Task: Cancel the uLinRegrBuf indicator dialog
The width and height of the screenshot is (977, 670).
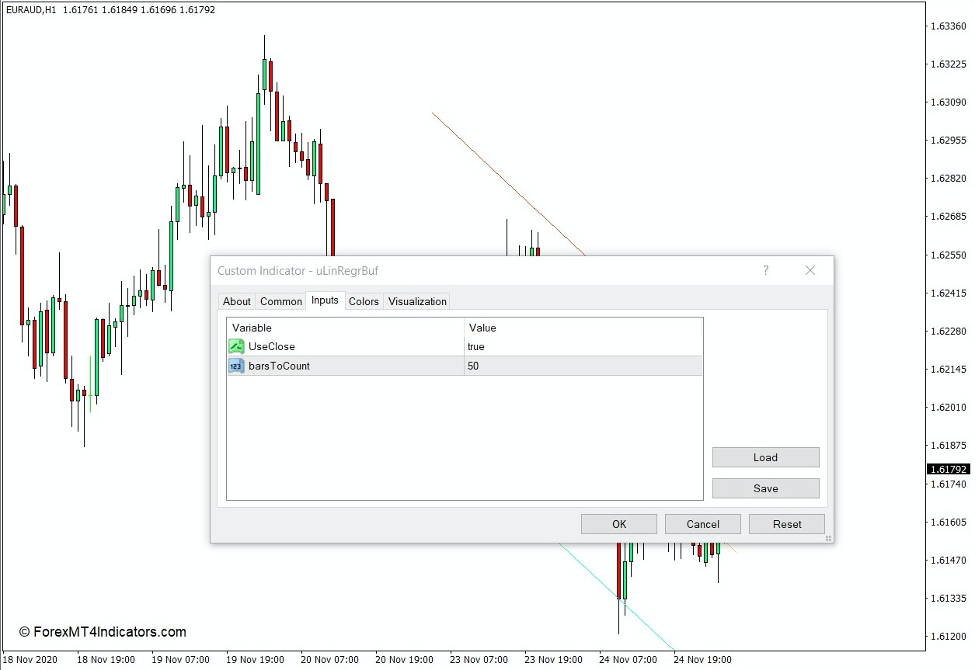Action: click(x=702, y=523)
